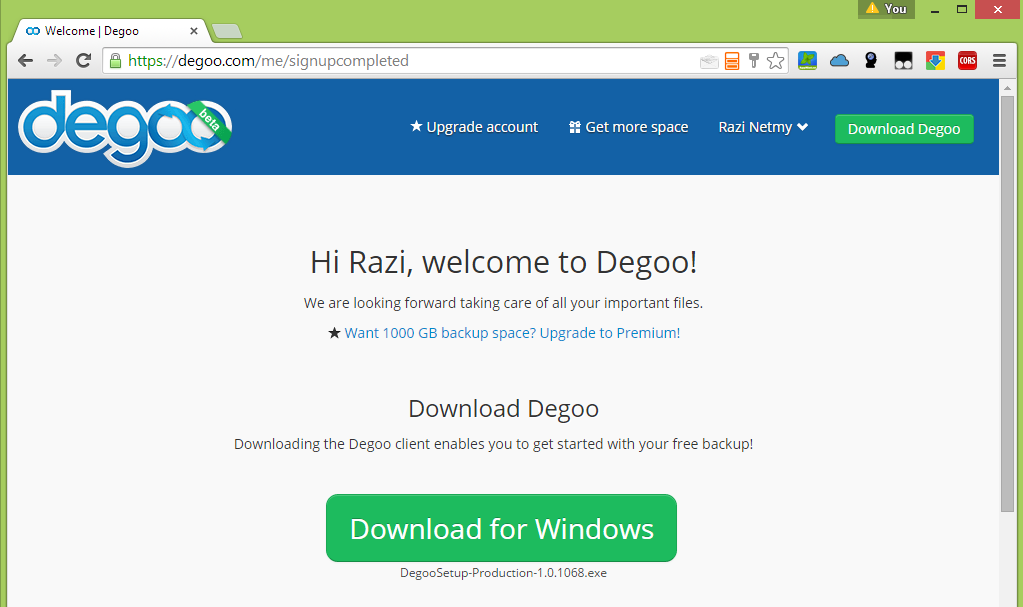Viewport: 1023px width, 607px height.
Task: Open the blue cloud extension
Action: [839, 61]
